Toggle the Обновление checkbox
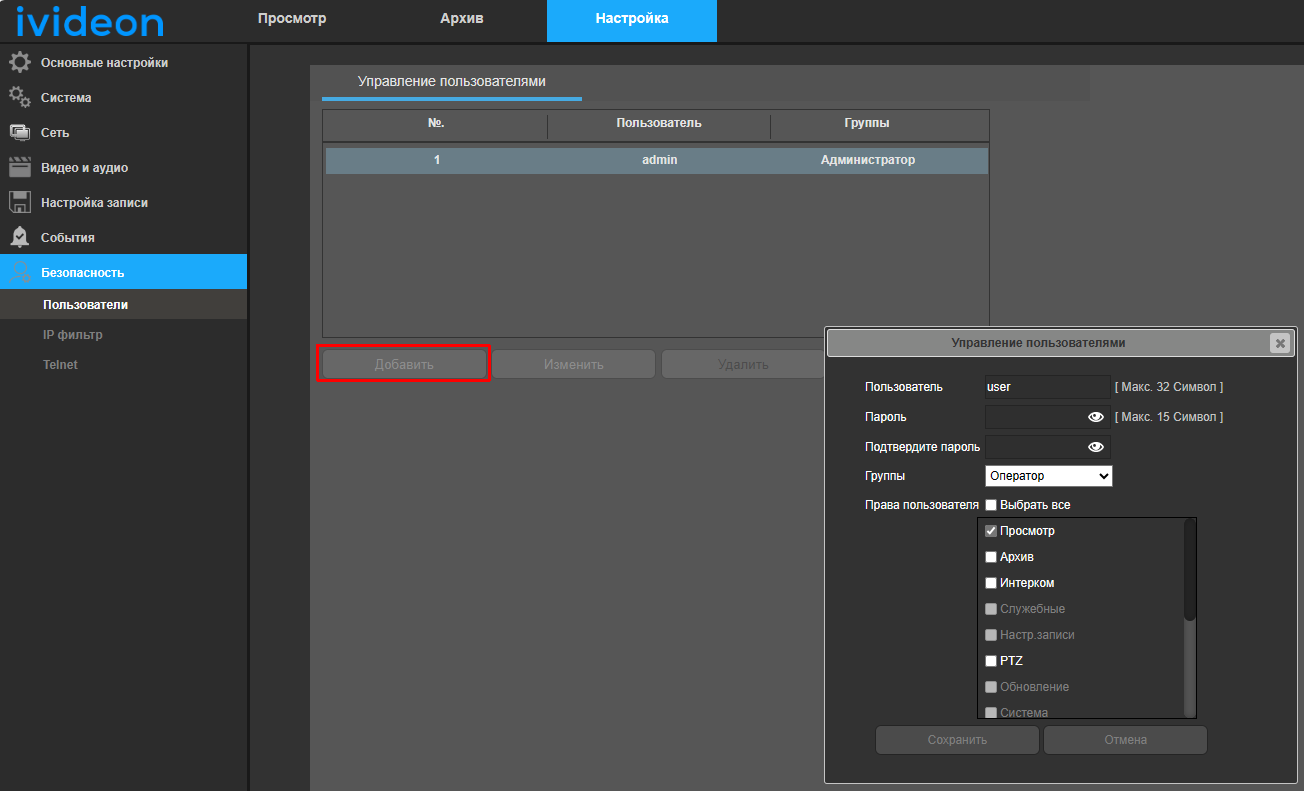Viewport: 1304px width, 791px height. pyautogui.click(x=991, y=687)
